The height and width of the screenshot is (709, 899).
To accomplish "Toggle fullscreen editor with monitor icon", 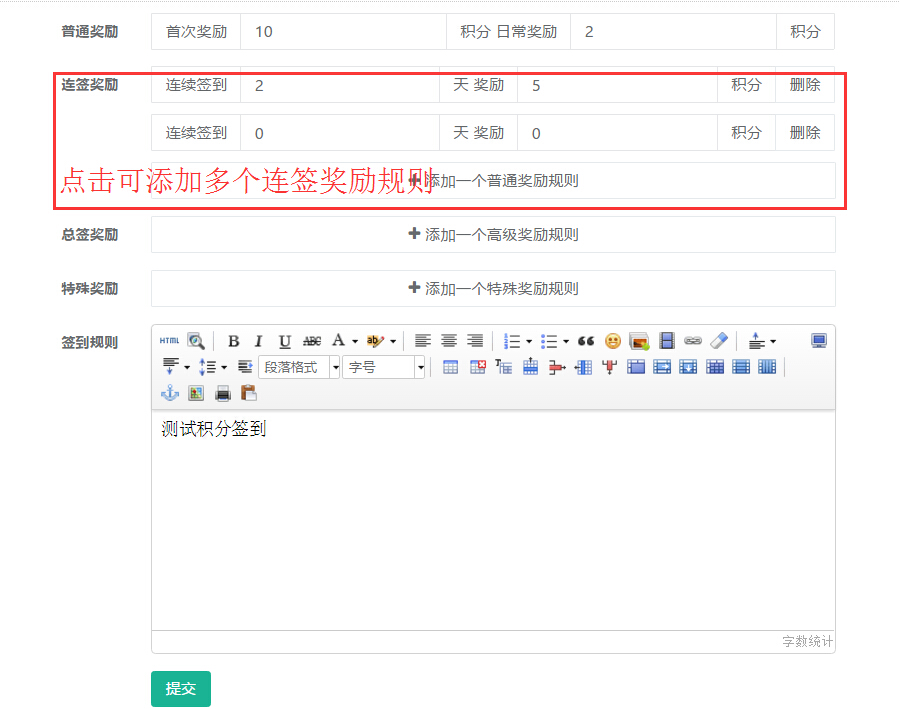I will [819, 341].
